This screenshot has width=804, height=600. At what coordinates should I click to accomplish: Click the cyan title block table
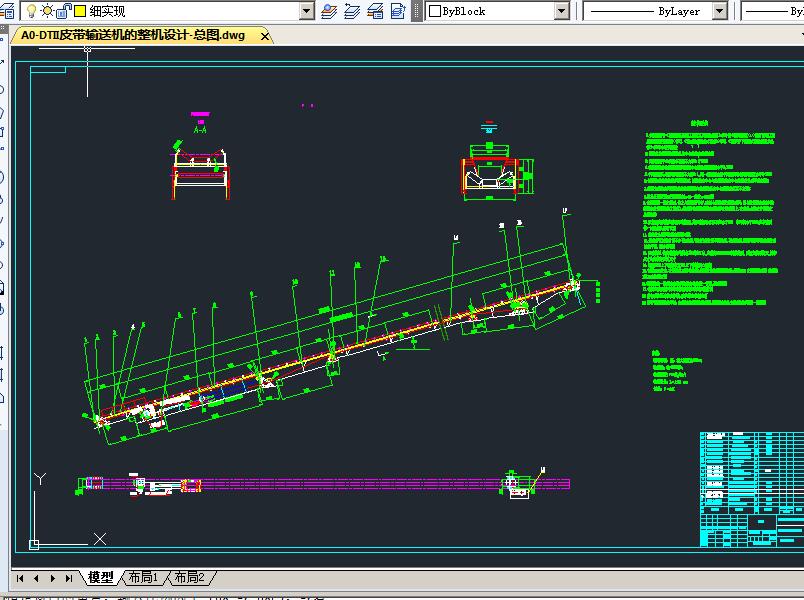752,490
